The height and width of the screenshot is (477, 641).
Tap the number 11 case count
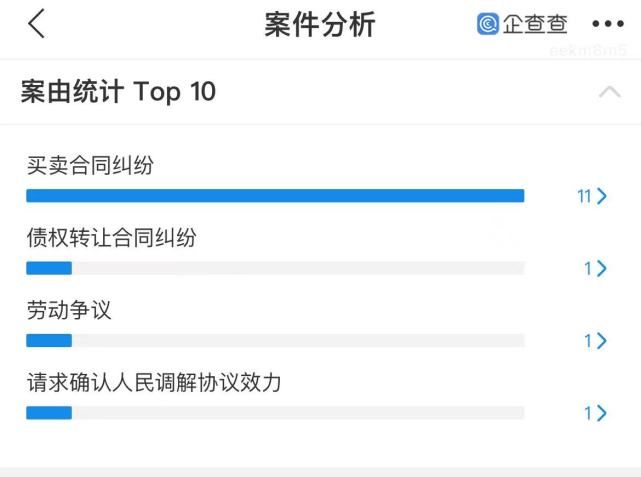tap(584, 197)
